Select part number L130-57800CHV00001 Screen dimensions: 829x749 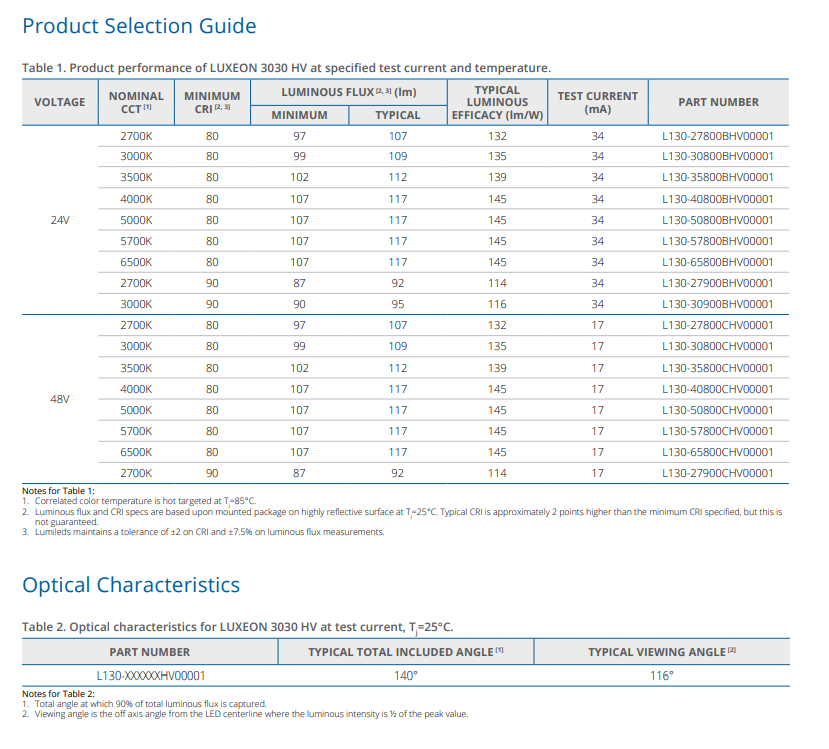coord(717,431)
